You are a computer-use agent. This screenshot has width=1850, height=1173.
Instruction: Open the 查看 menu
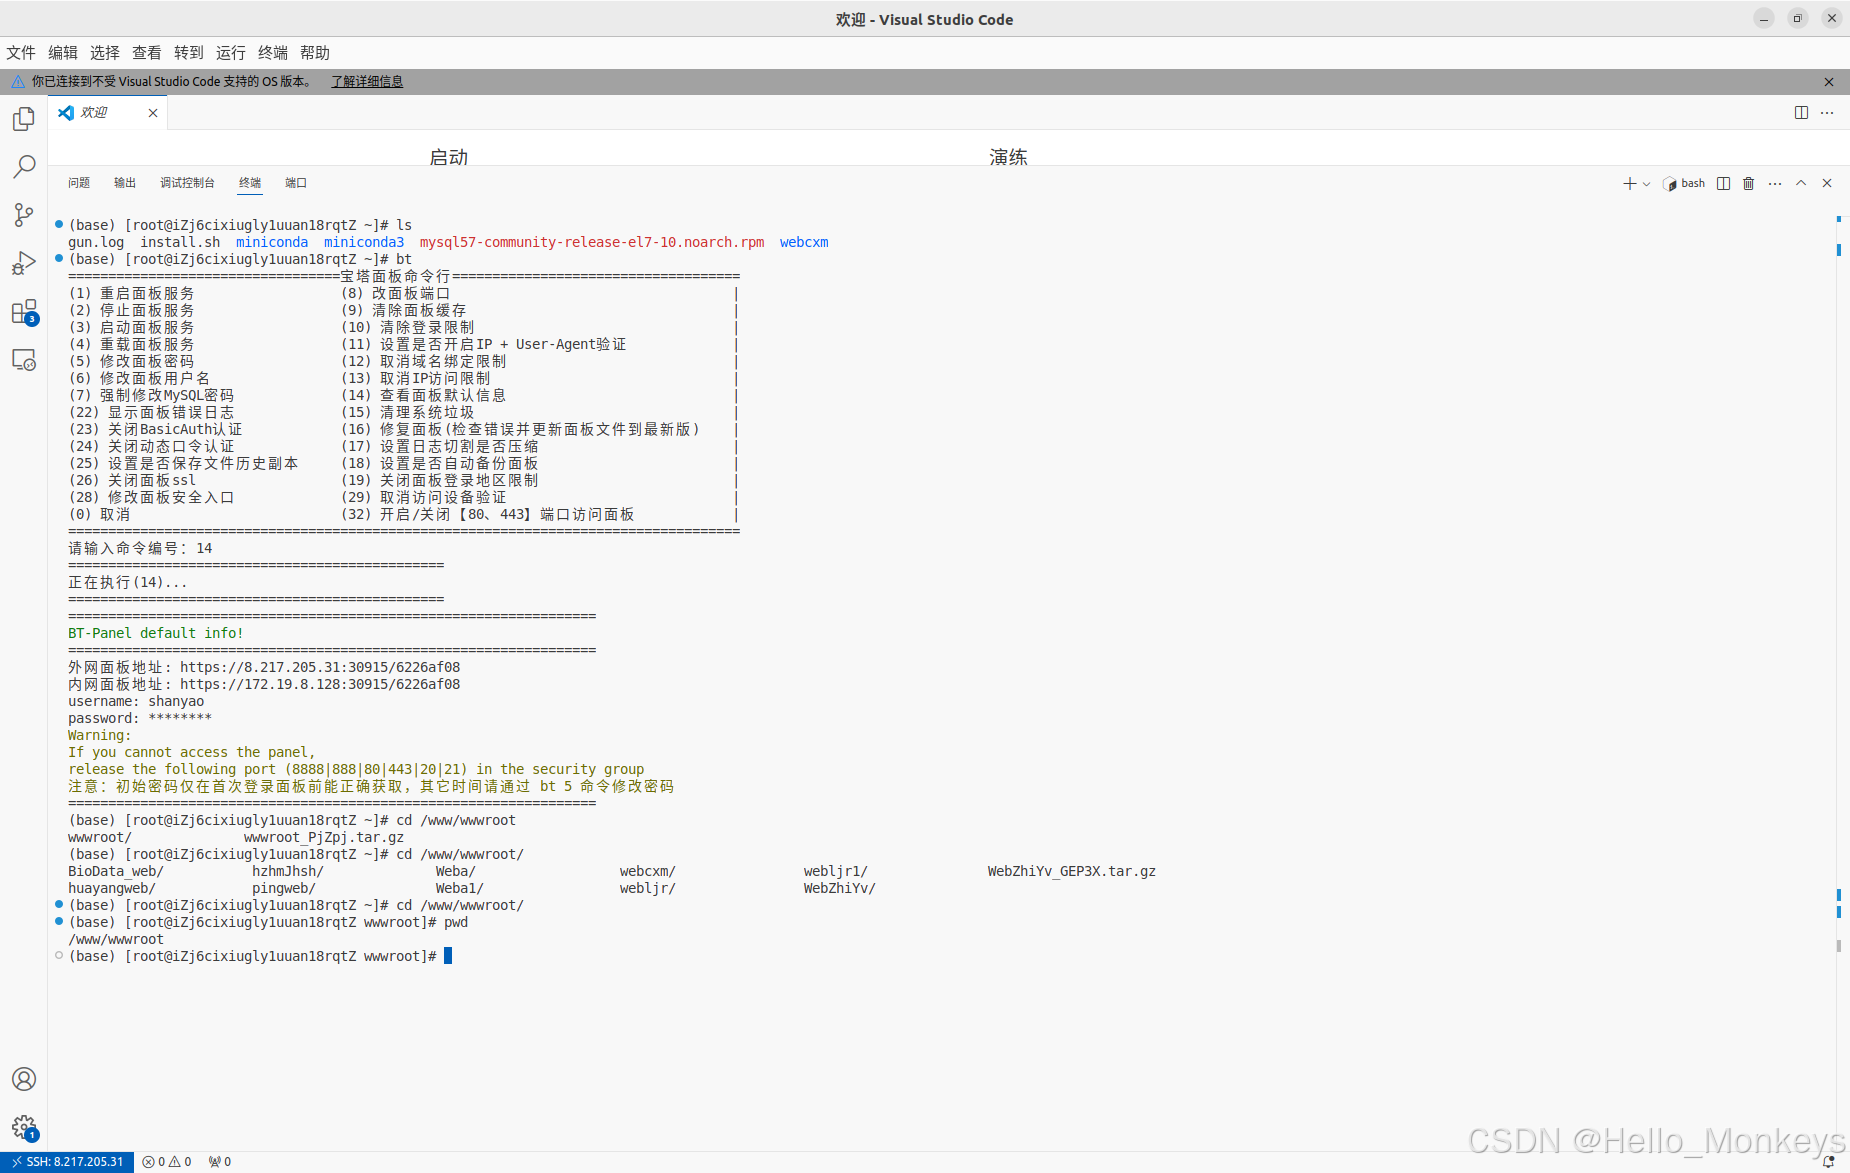pyautogui.click(x=147, y=53)
